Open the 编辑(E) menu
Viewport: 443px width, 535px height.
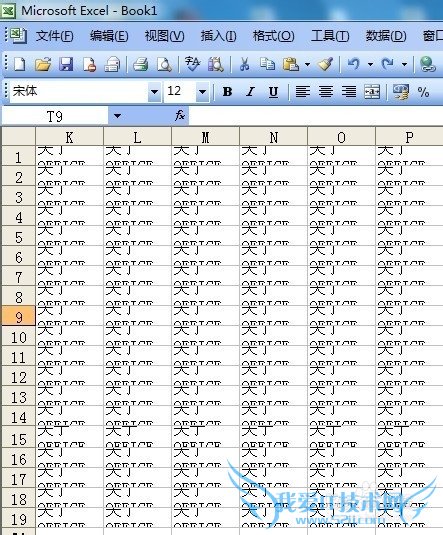coord(109,36)
